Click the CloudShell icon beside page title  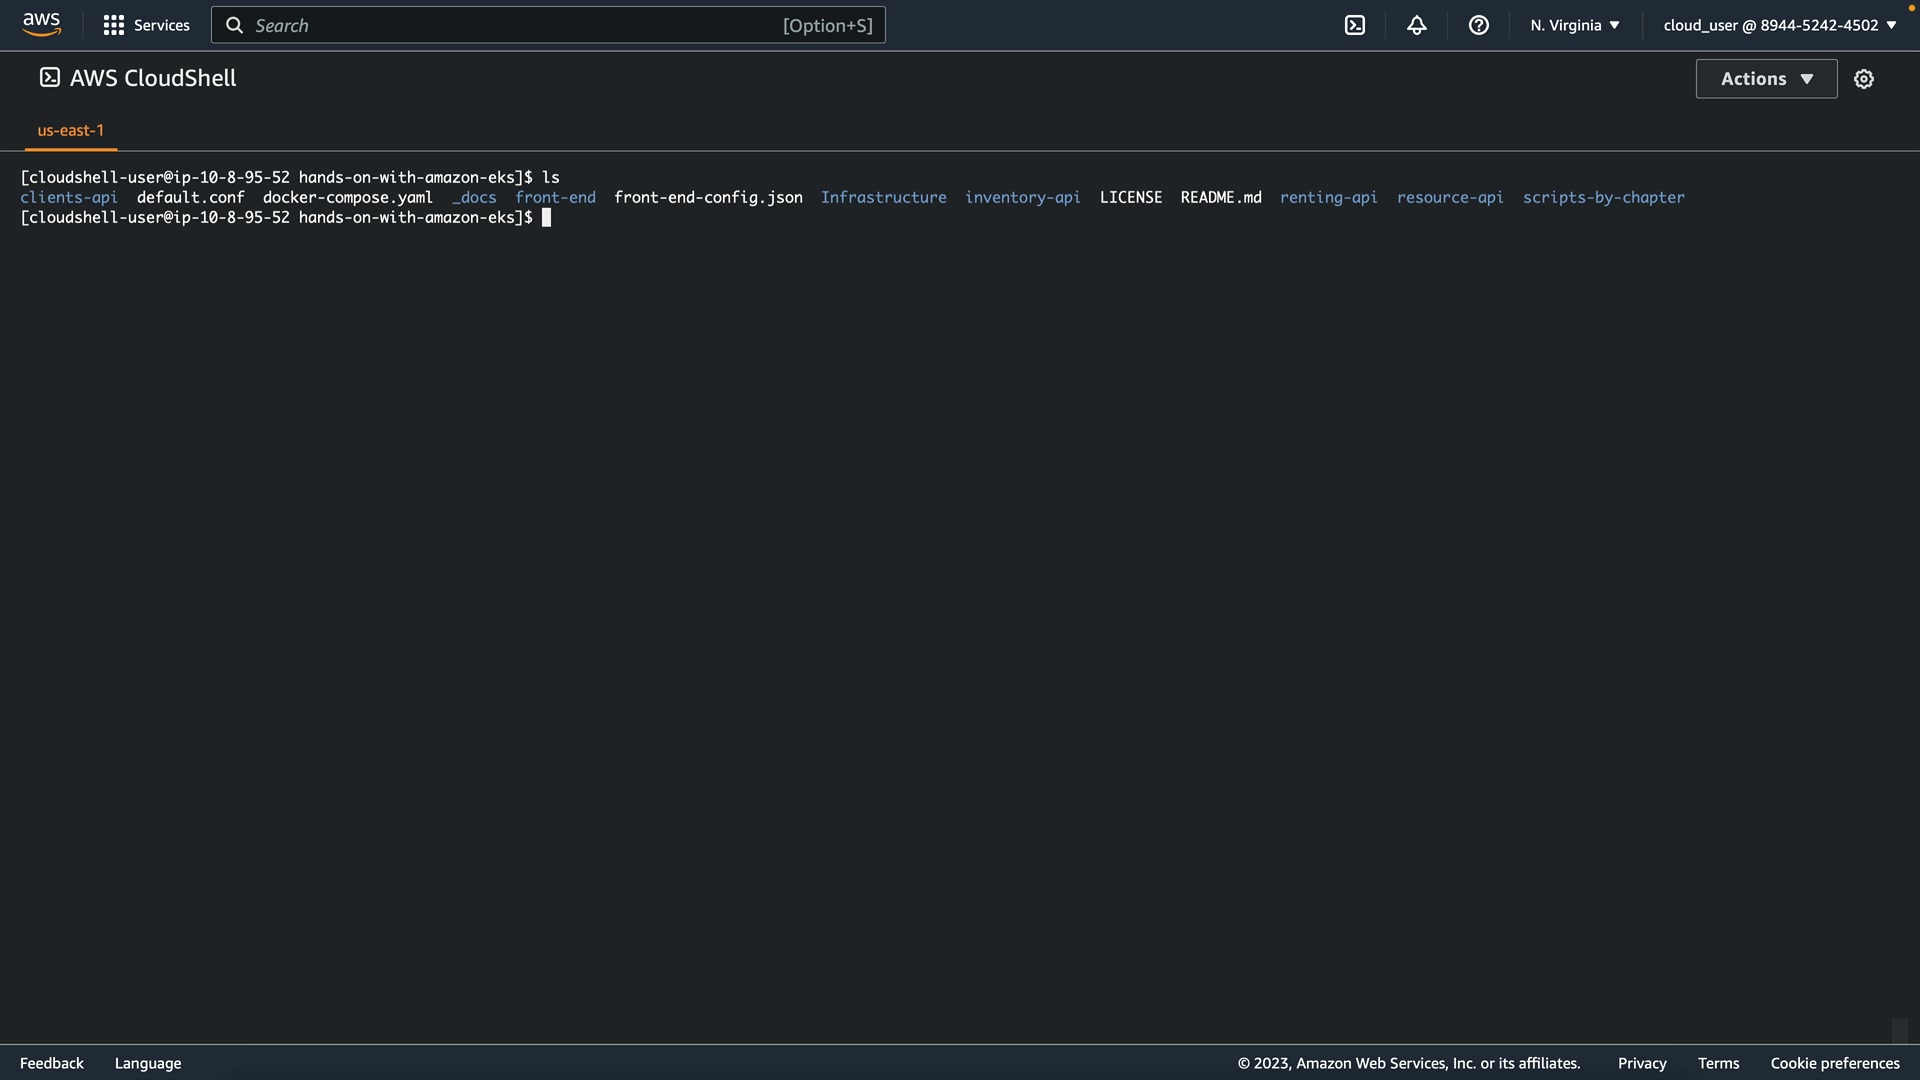point(49,78)
